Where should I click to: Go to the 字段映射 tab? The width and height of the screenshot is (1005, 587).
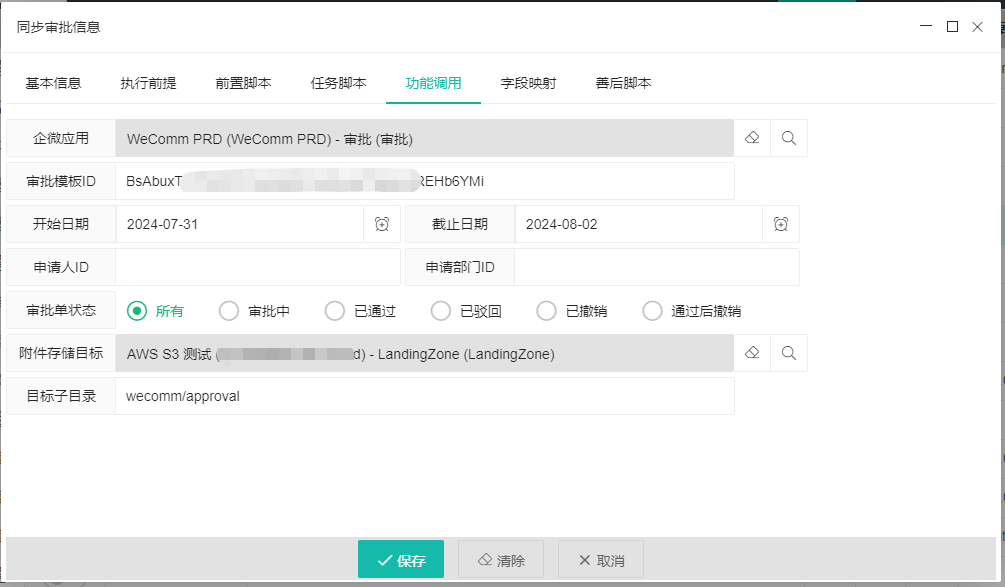coord(528,83)
